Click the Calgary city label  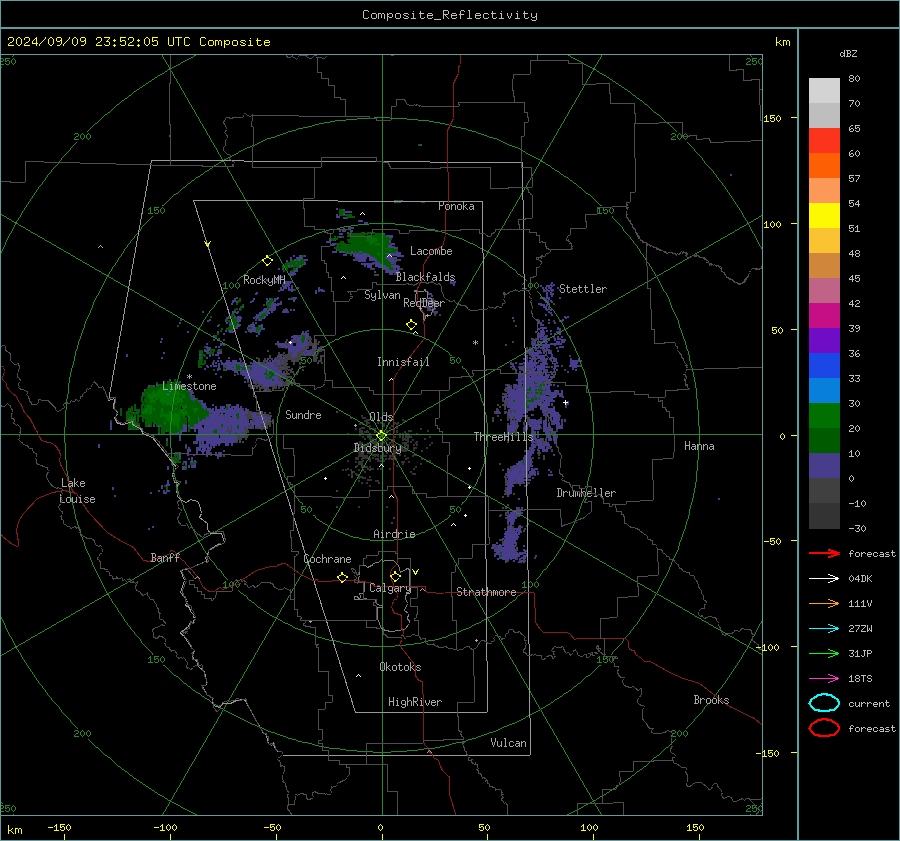390,588
